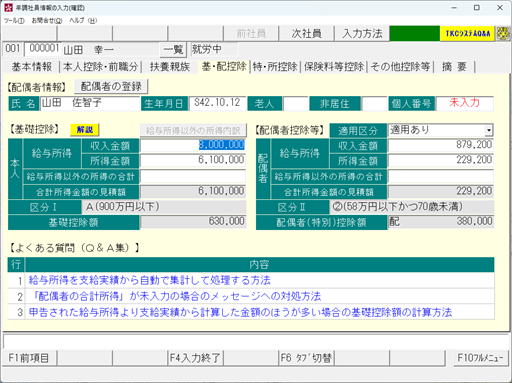The image size is (512, 383).
Task: Go to the 次社員 (next employee) button
Action: tap(306, 34)
